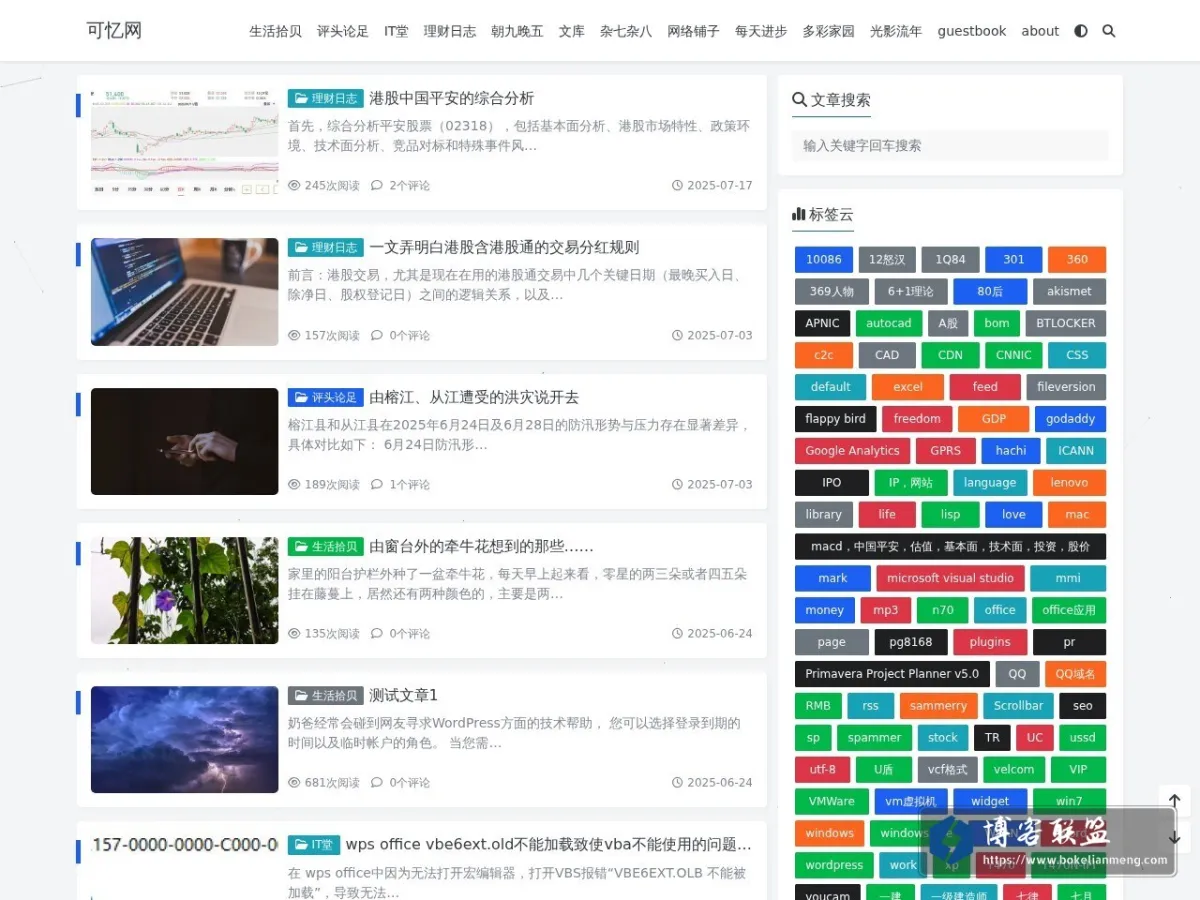Toggle dark mode half-circle icon

click(1080, 31)
